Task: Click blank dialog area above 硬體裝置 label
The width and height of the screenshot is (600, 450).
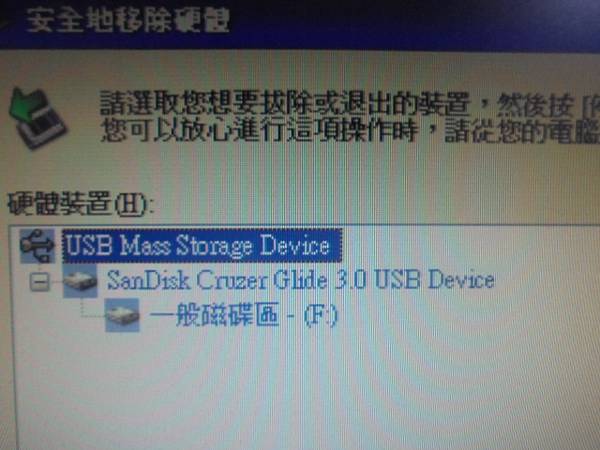Action: pyautogui.click(x=306, y=168)
